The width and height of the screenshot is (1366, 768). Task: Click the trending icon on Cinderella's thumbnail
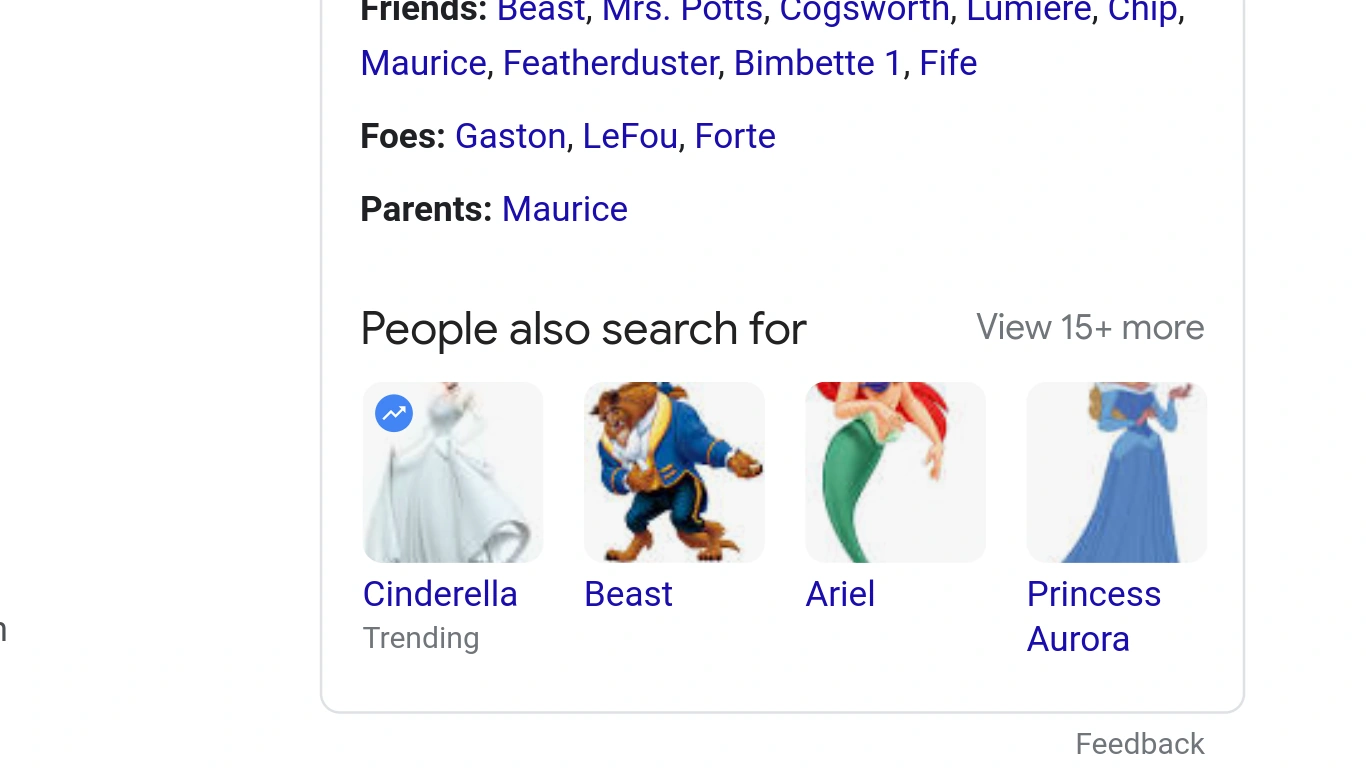pyautogui.click(x=394, y=413)
